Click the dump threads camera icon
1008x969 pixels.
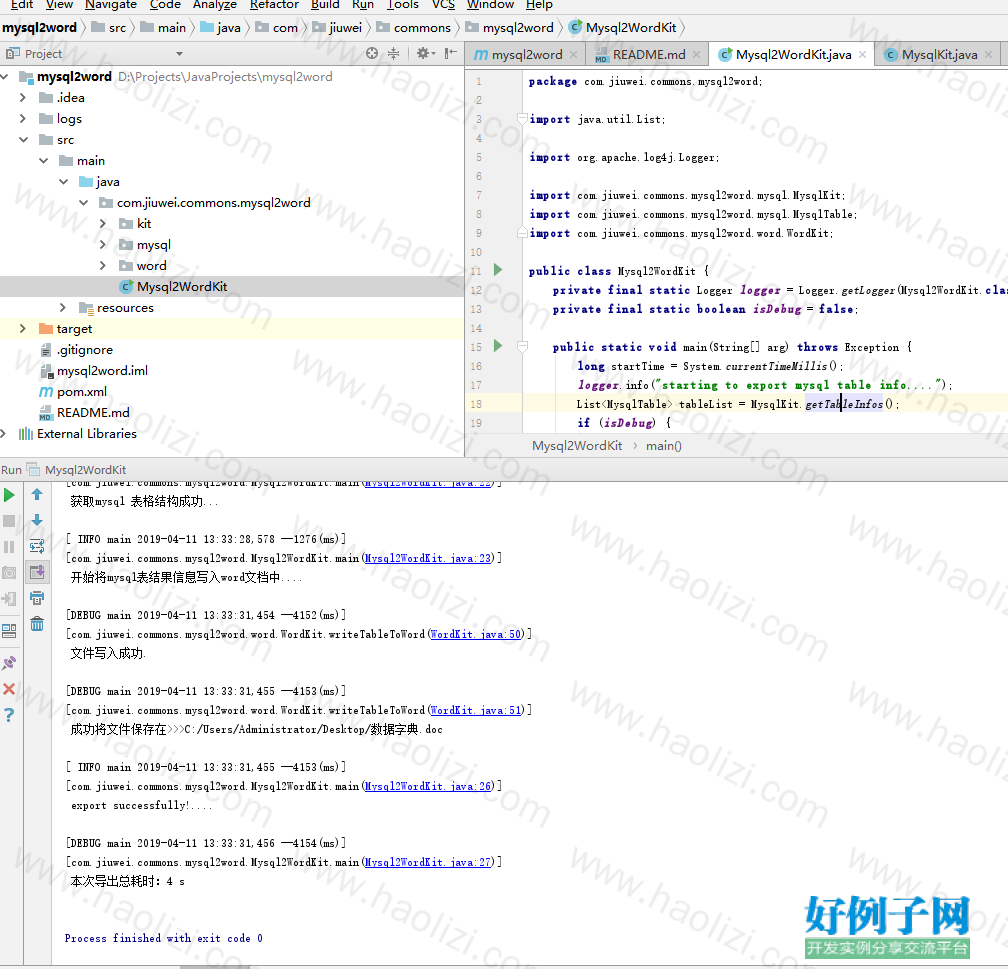point(9,572)
